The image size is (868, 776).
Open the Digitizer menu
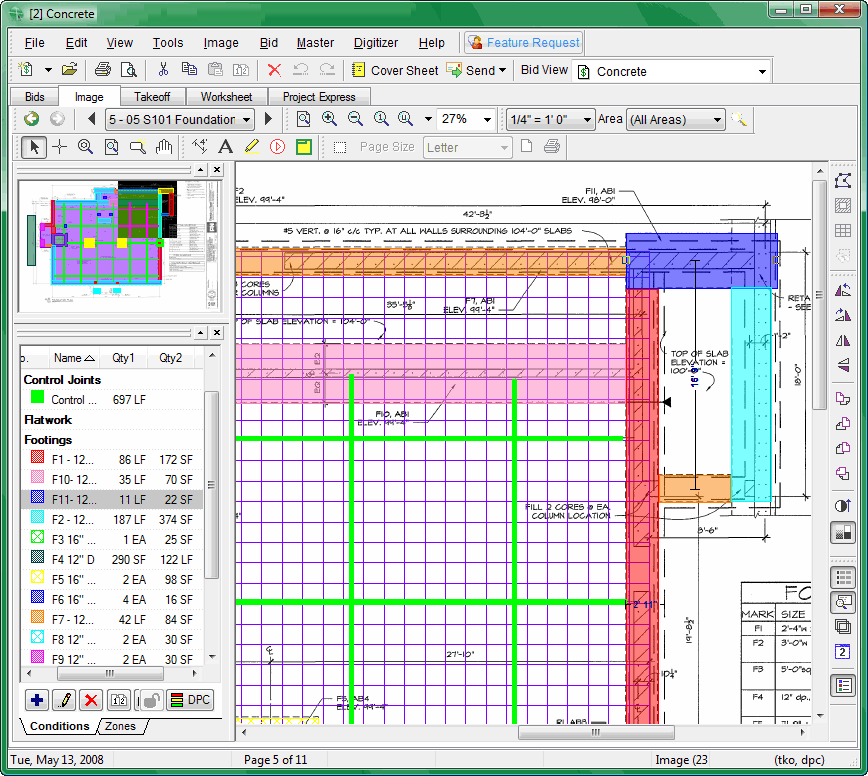(376, 43)
